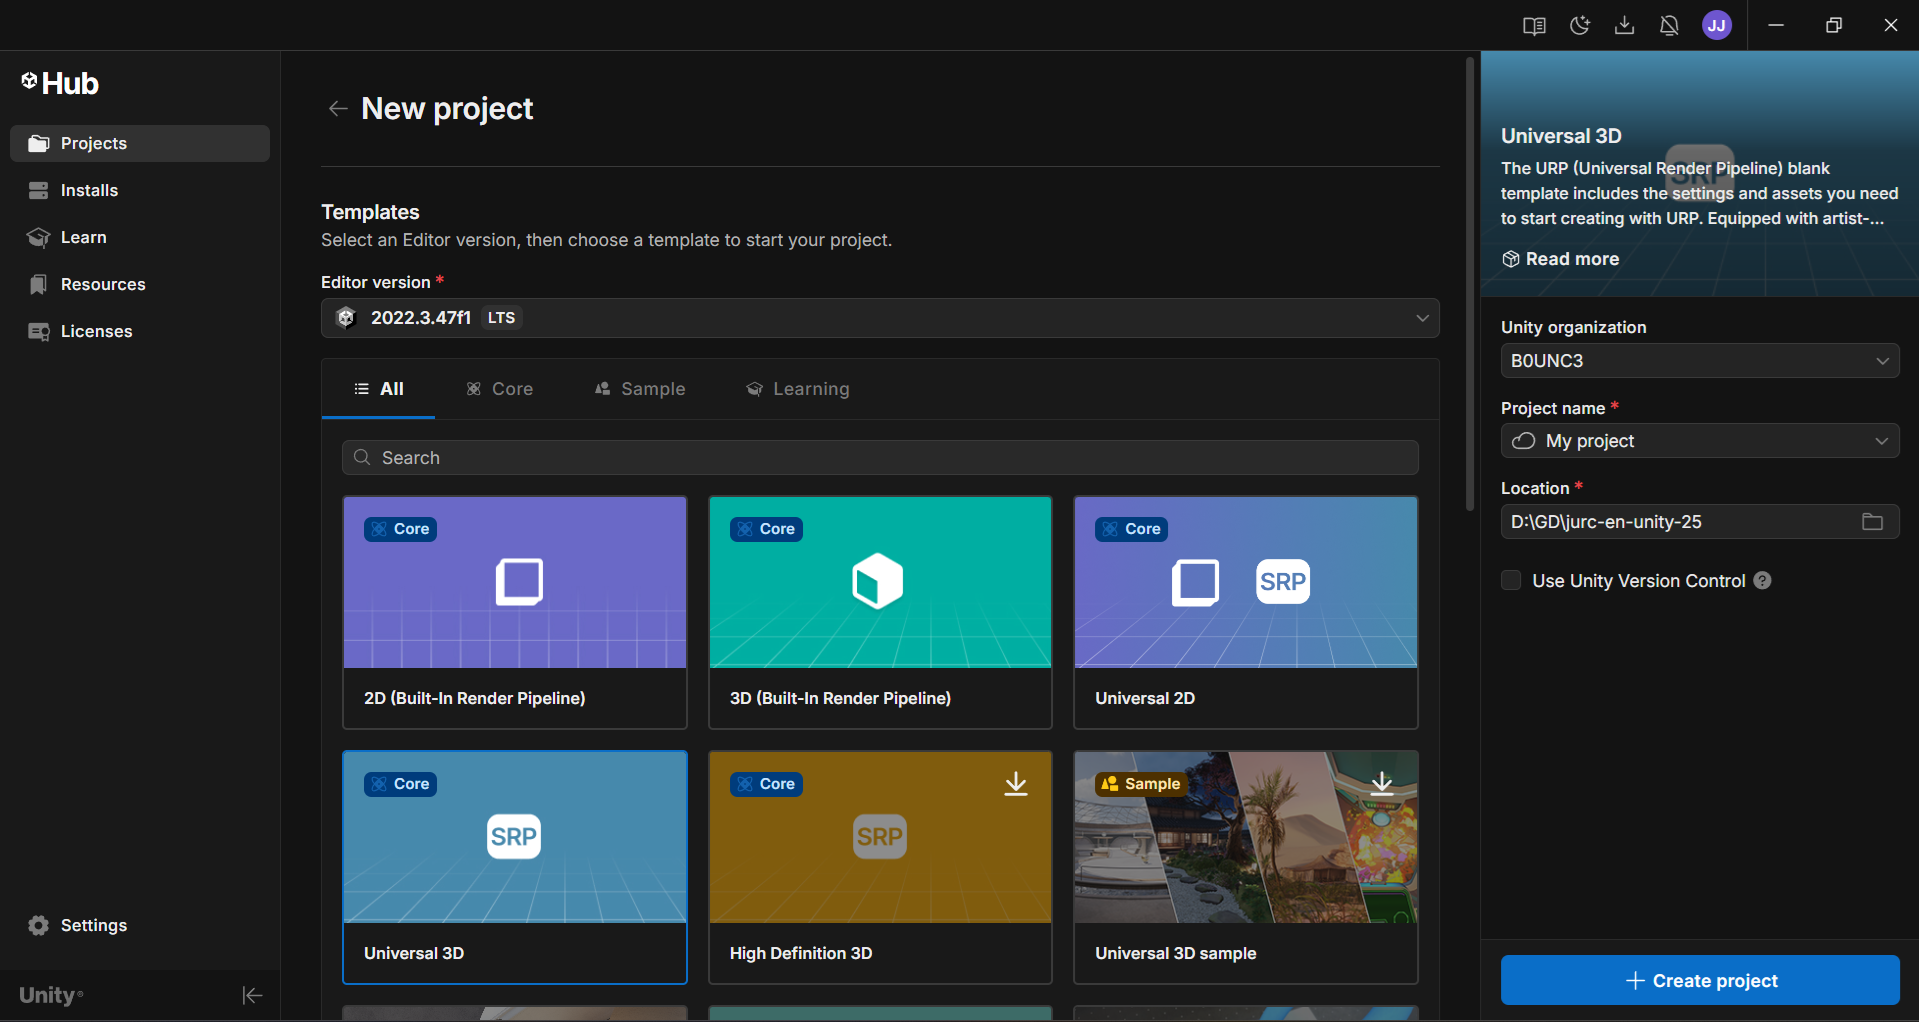The image size is (1919, 1022).
Task: Open Installs in the sidebar
Action: coord(89,190)
